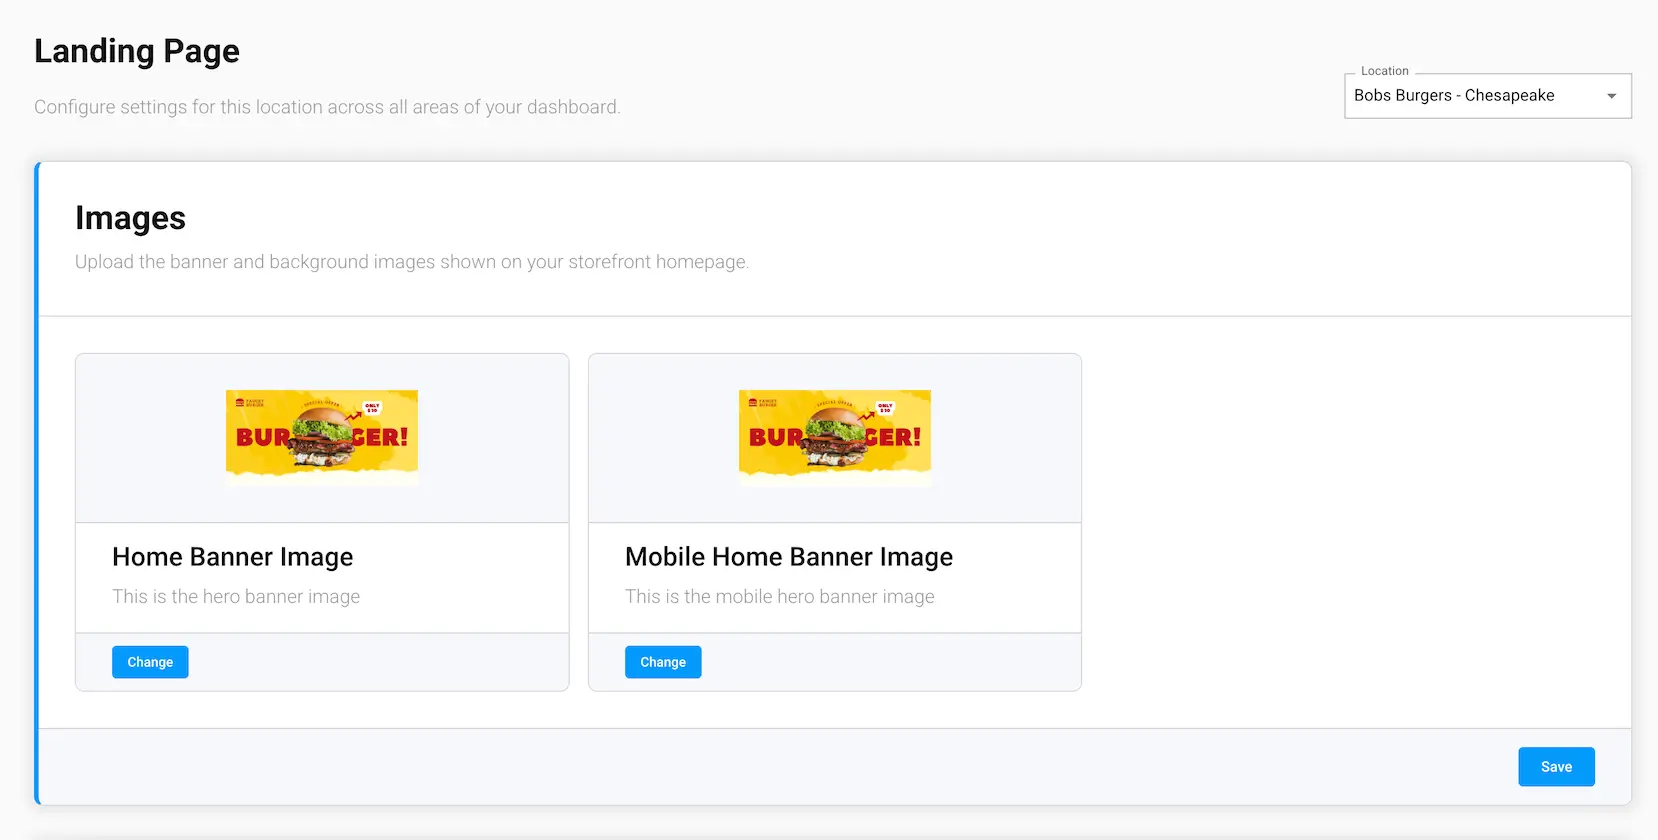Click 'This is the hero banner image' text
Viewport: 1658px width, 840px height.
click(236, 597)
